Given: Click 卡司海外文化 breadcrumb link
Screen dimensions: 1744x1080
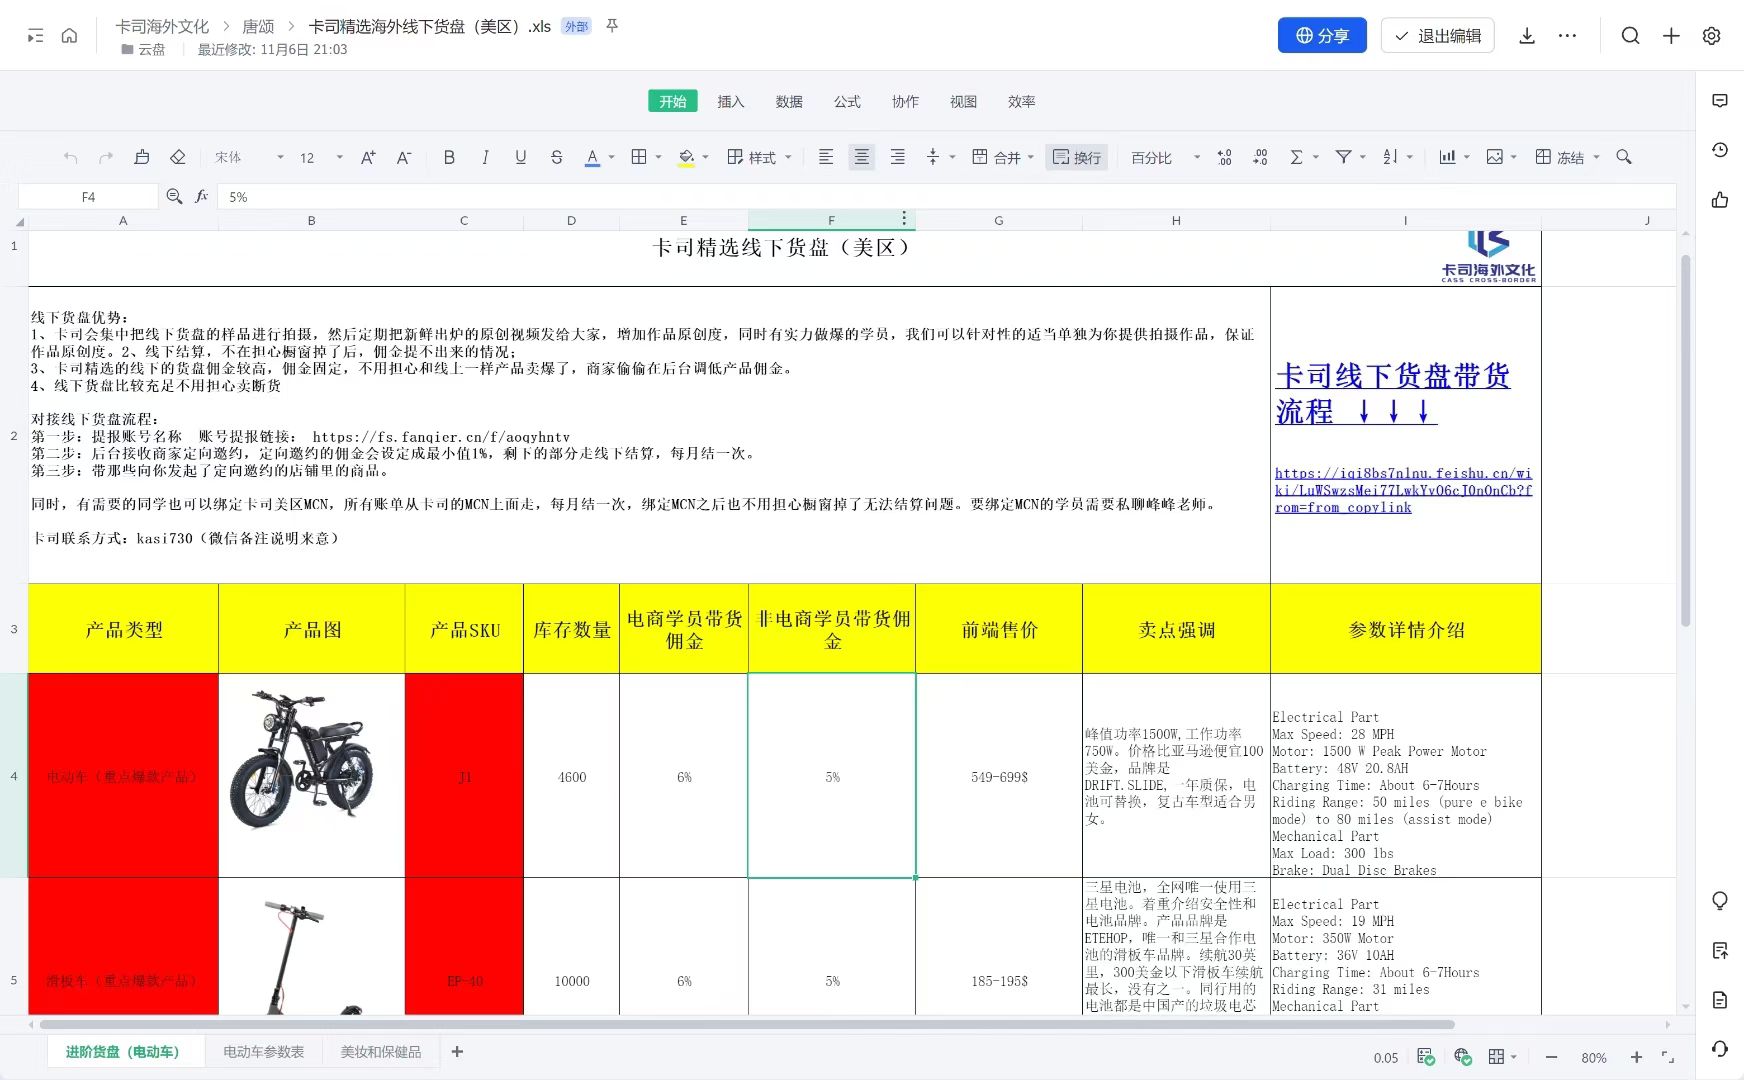Looking at the screenshot, I should point(162,27).
